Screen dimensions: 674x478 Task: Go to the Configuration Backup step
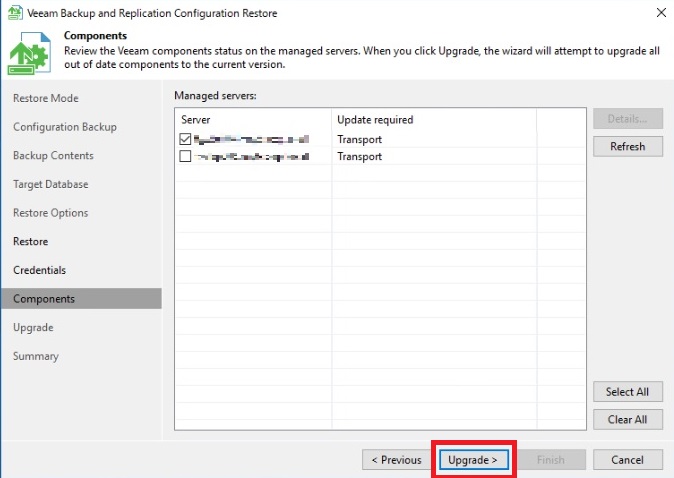point(65,127)
